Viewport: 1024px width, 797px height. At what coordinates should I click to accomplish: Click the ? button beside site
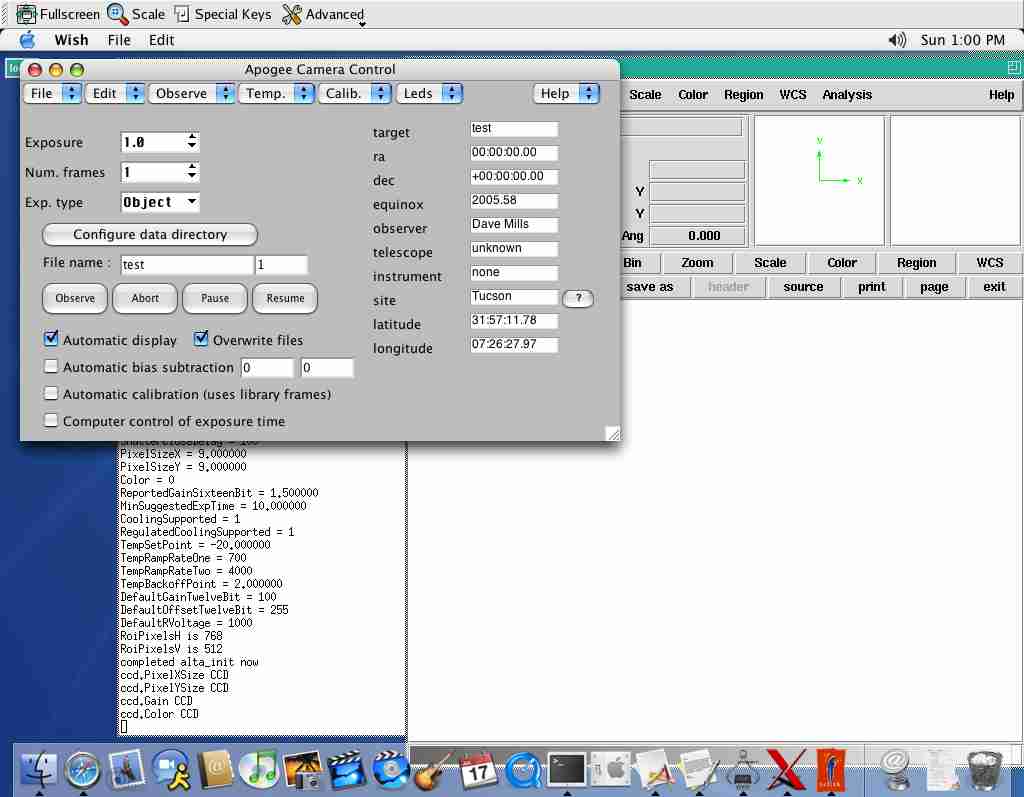click(x=578, y=298)
